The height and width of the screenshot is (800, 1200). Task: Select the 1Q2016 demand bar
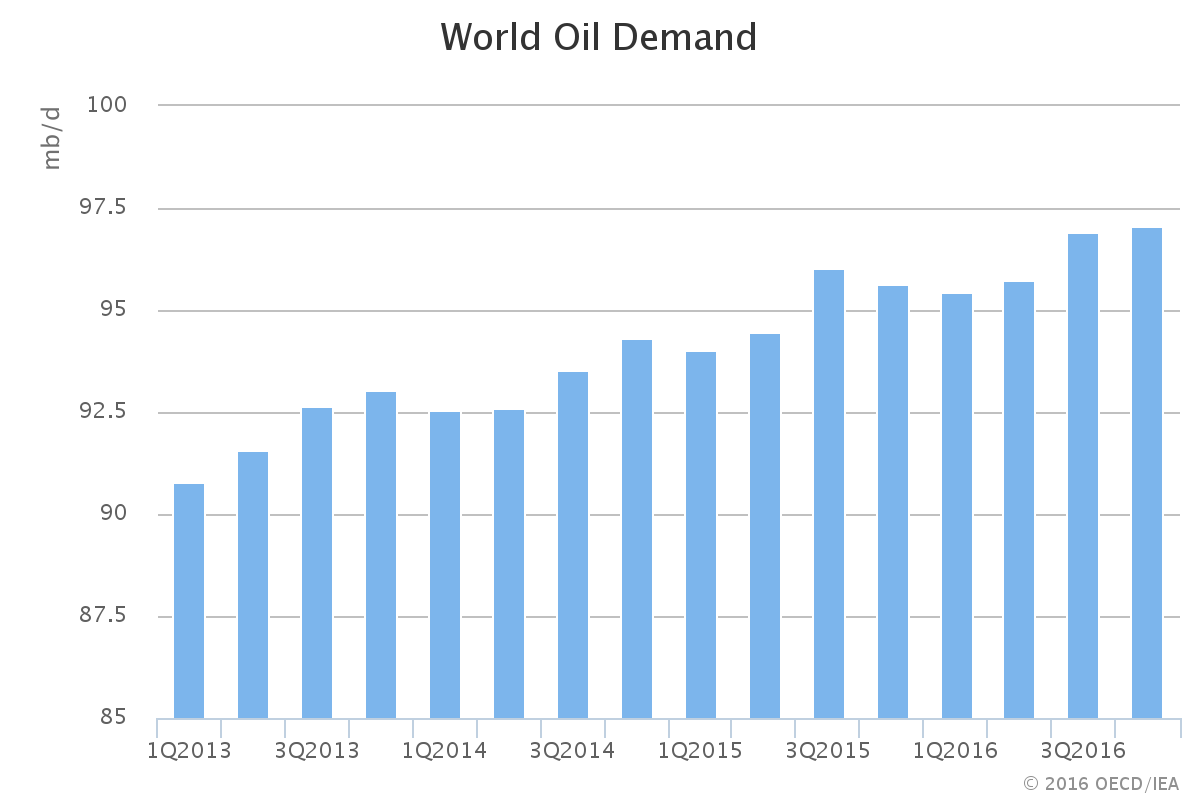click(x=957, y=506)
